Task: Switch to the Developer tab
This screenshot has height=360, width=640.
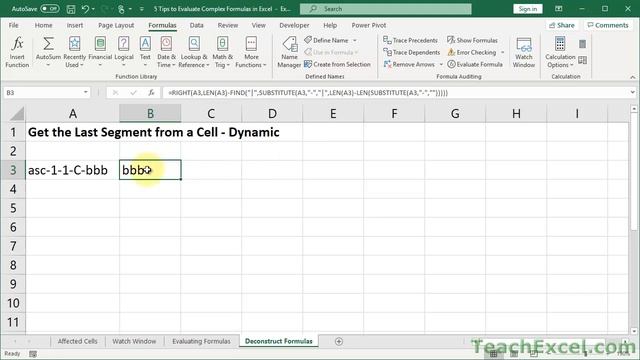Action: point(294,25)
